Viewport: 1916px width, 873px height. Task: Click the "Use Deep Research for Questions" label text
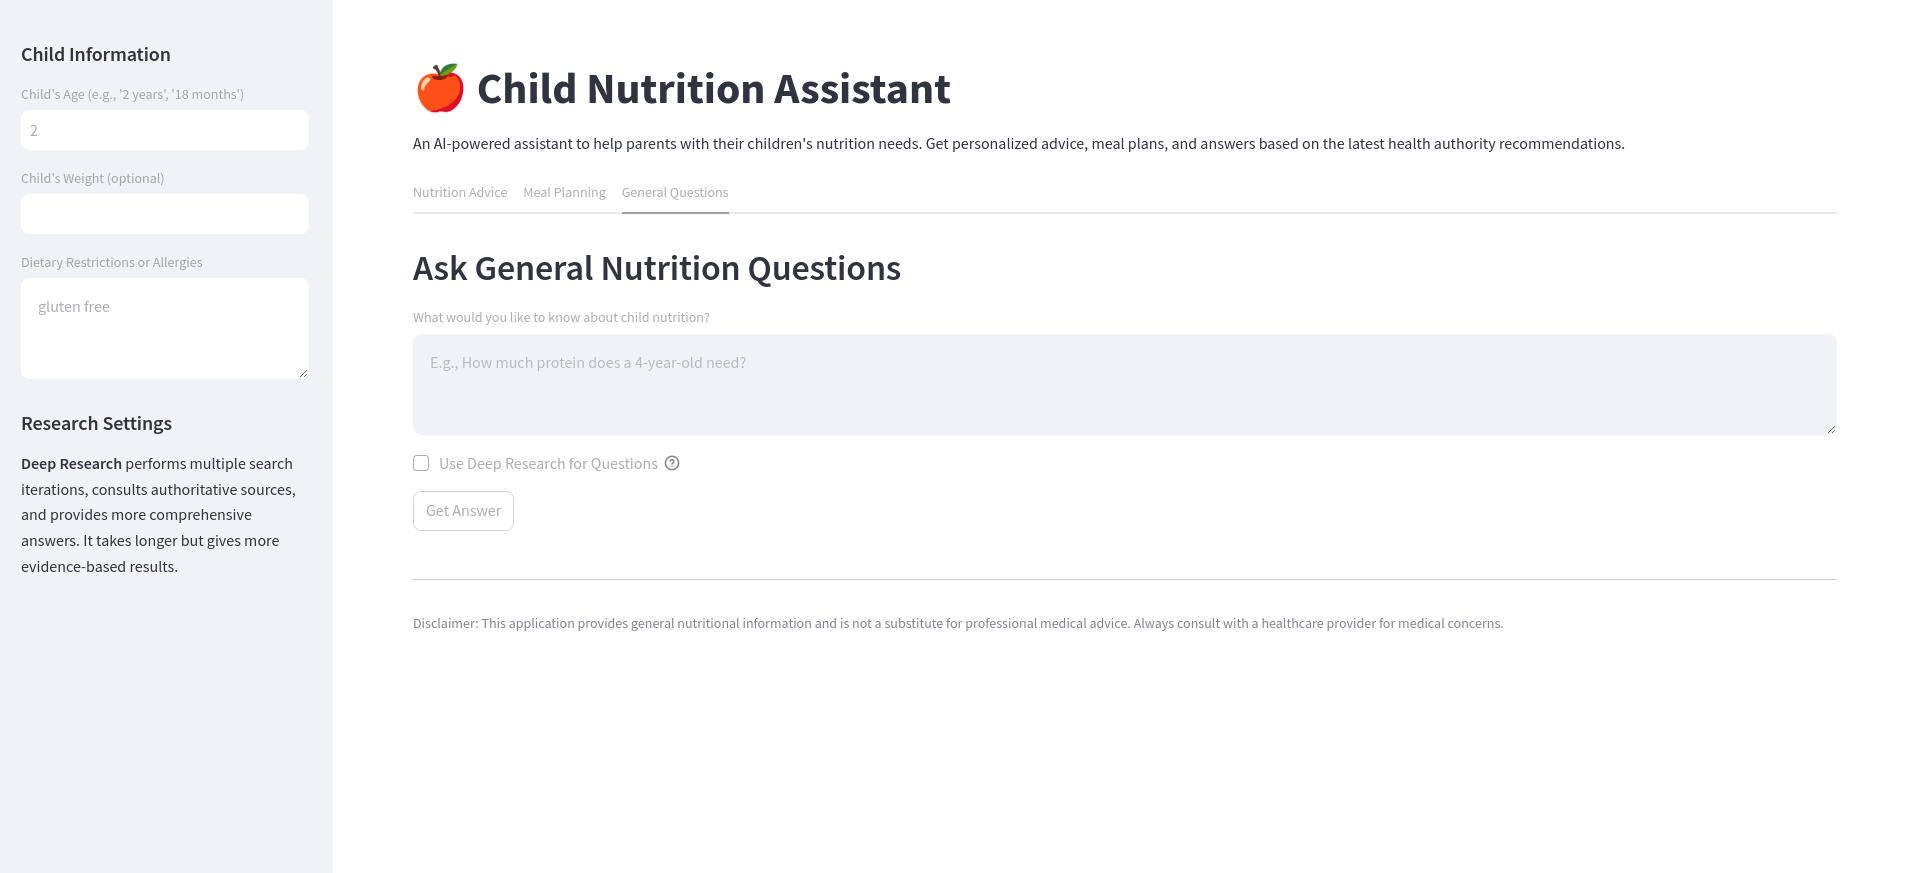click(548, 464)
